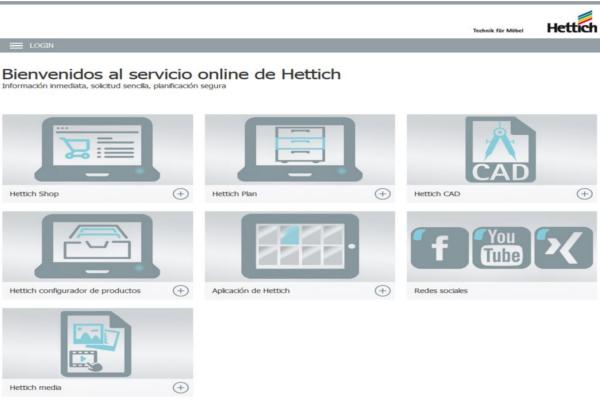Expand Hettich configurador de productos plus button
600x400 pixels.
click(181, 291)
